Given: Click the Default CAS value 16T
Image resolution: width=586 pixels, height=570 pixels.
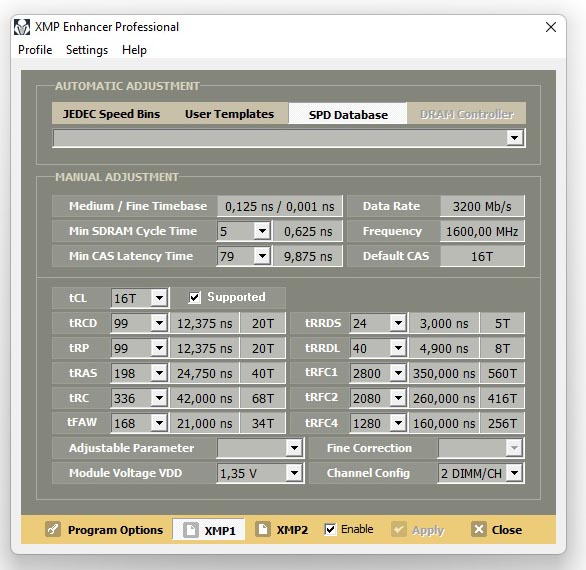Looking at the screenshot, I should coord(482,256).
